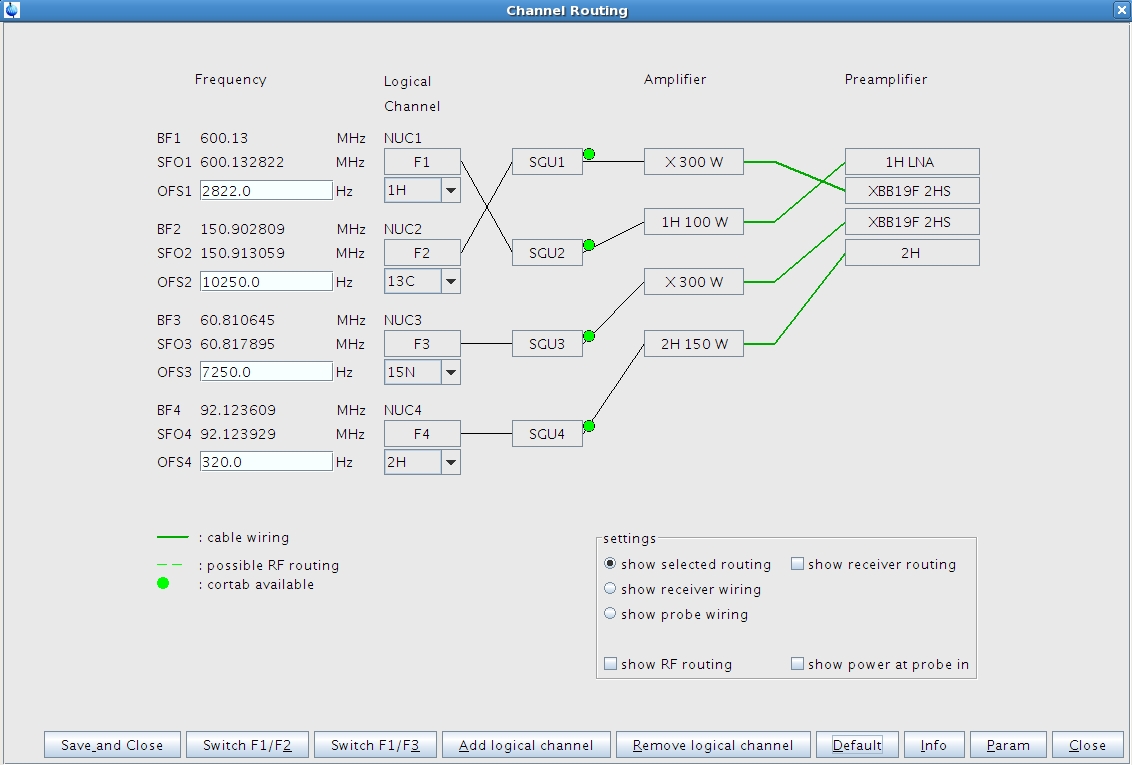Click the 2H 150 W amplifier box
Screen dimensions: 1132x765
pos(693,344)
